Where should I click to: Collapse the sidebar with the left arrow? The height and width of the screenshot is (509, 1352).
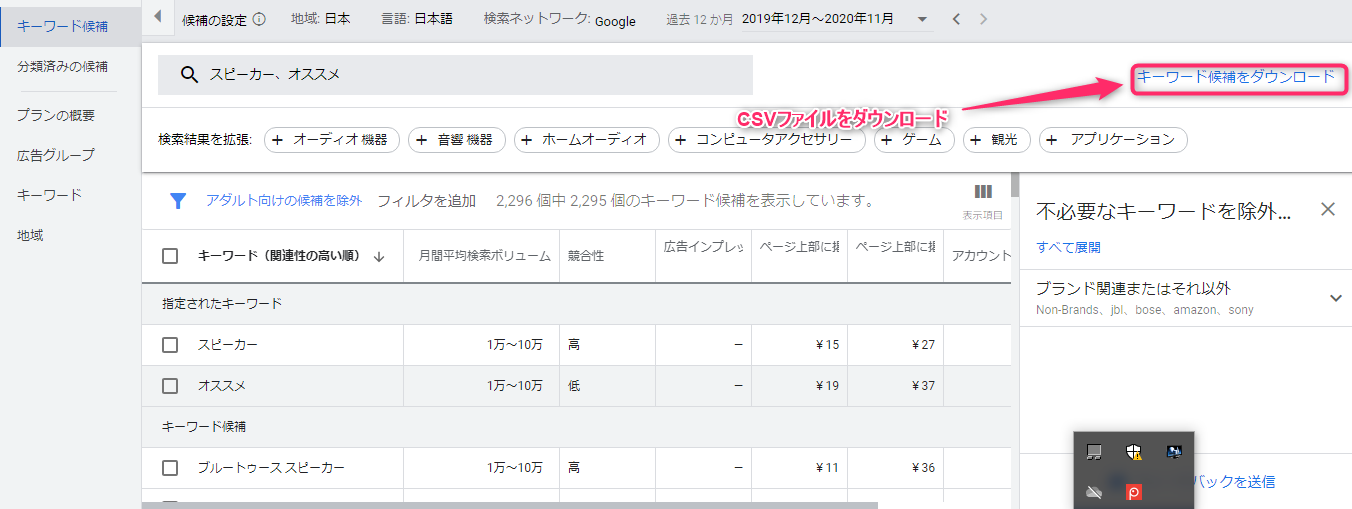157,18
